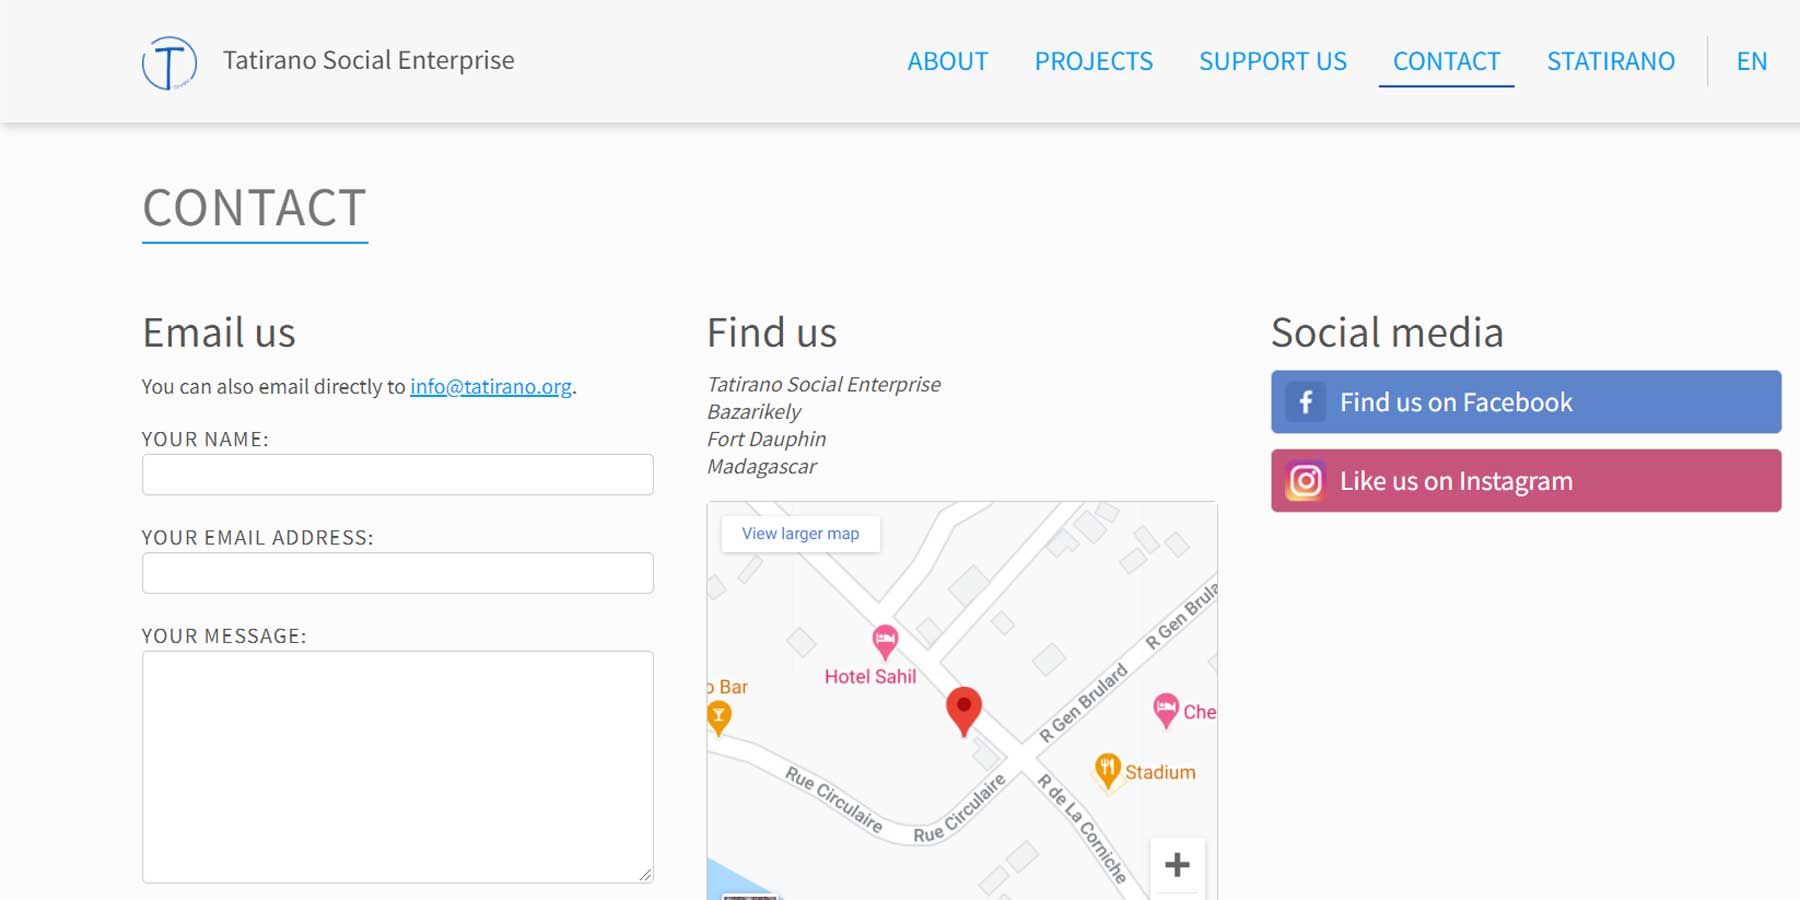The width and height of the screenshot is (1800, 900).
Task: Click the pink hotel marker near Che
Action: tap(1166, 709)
